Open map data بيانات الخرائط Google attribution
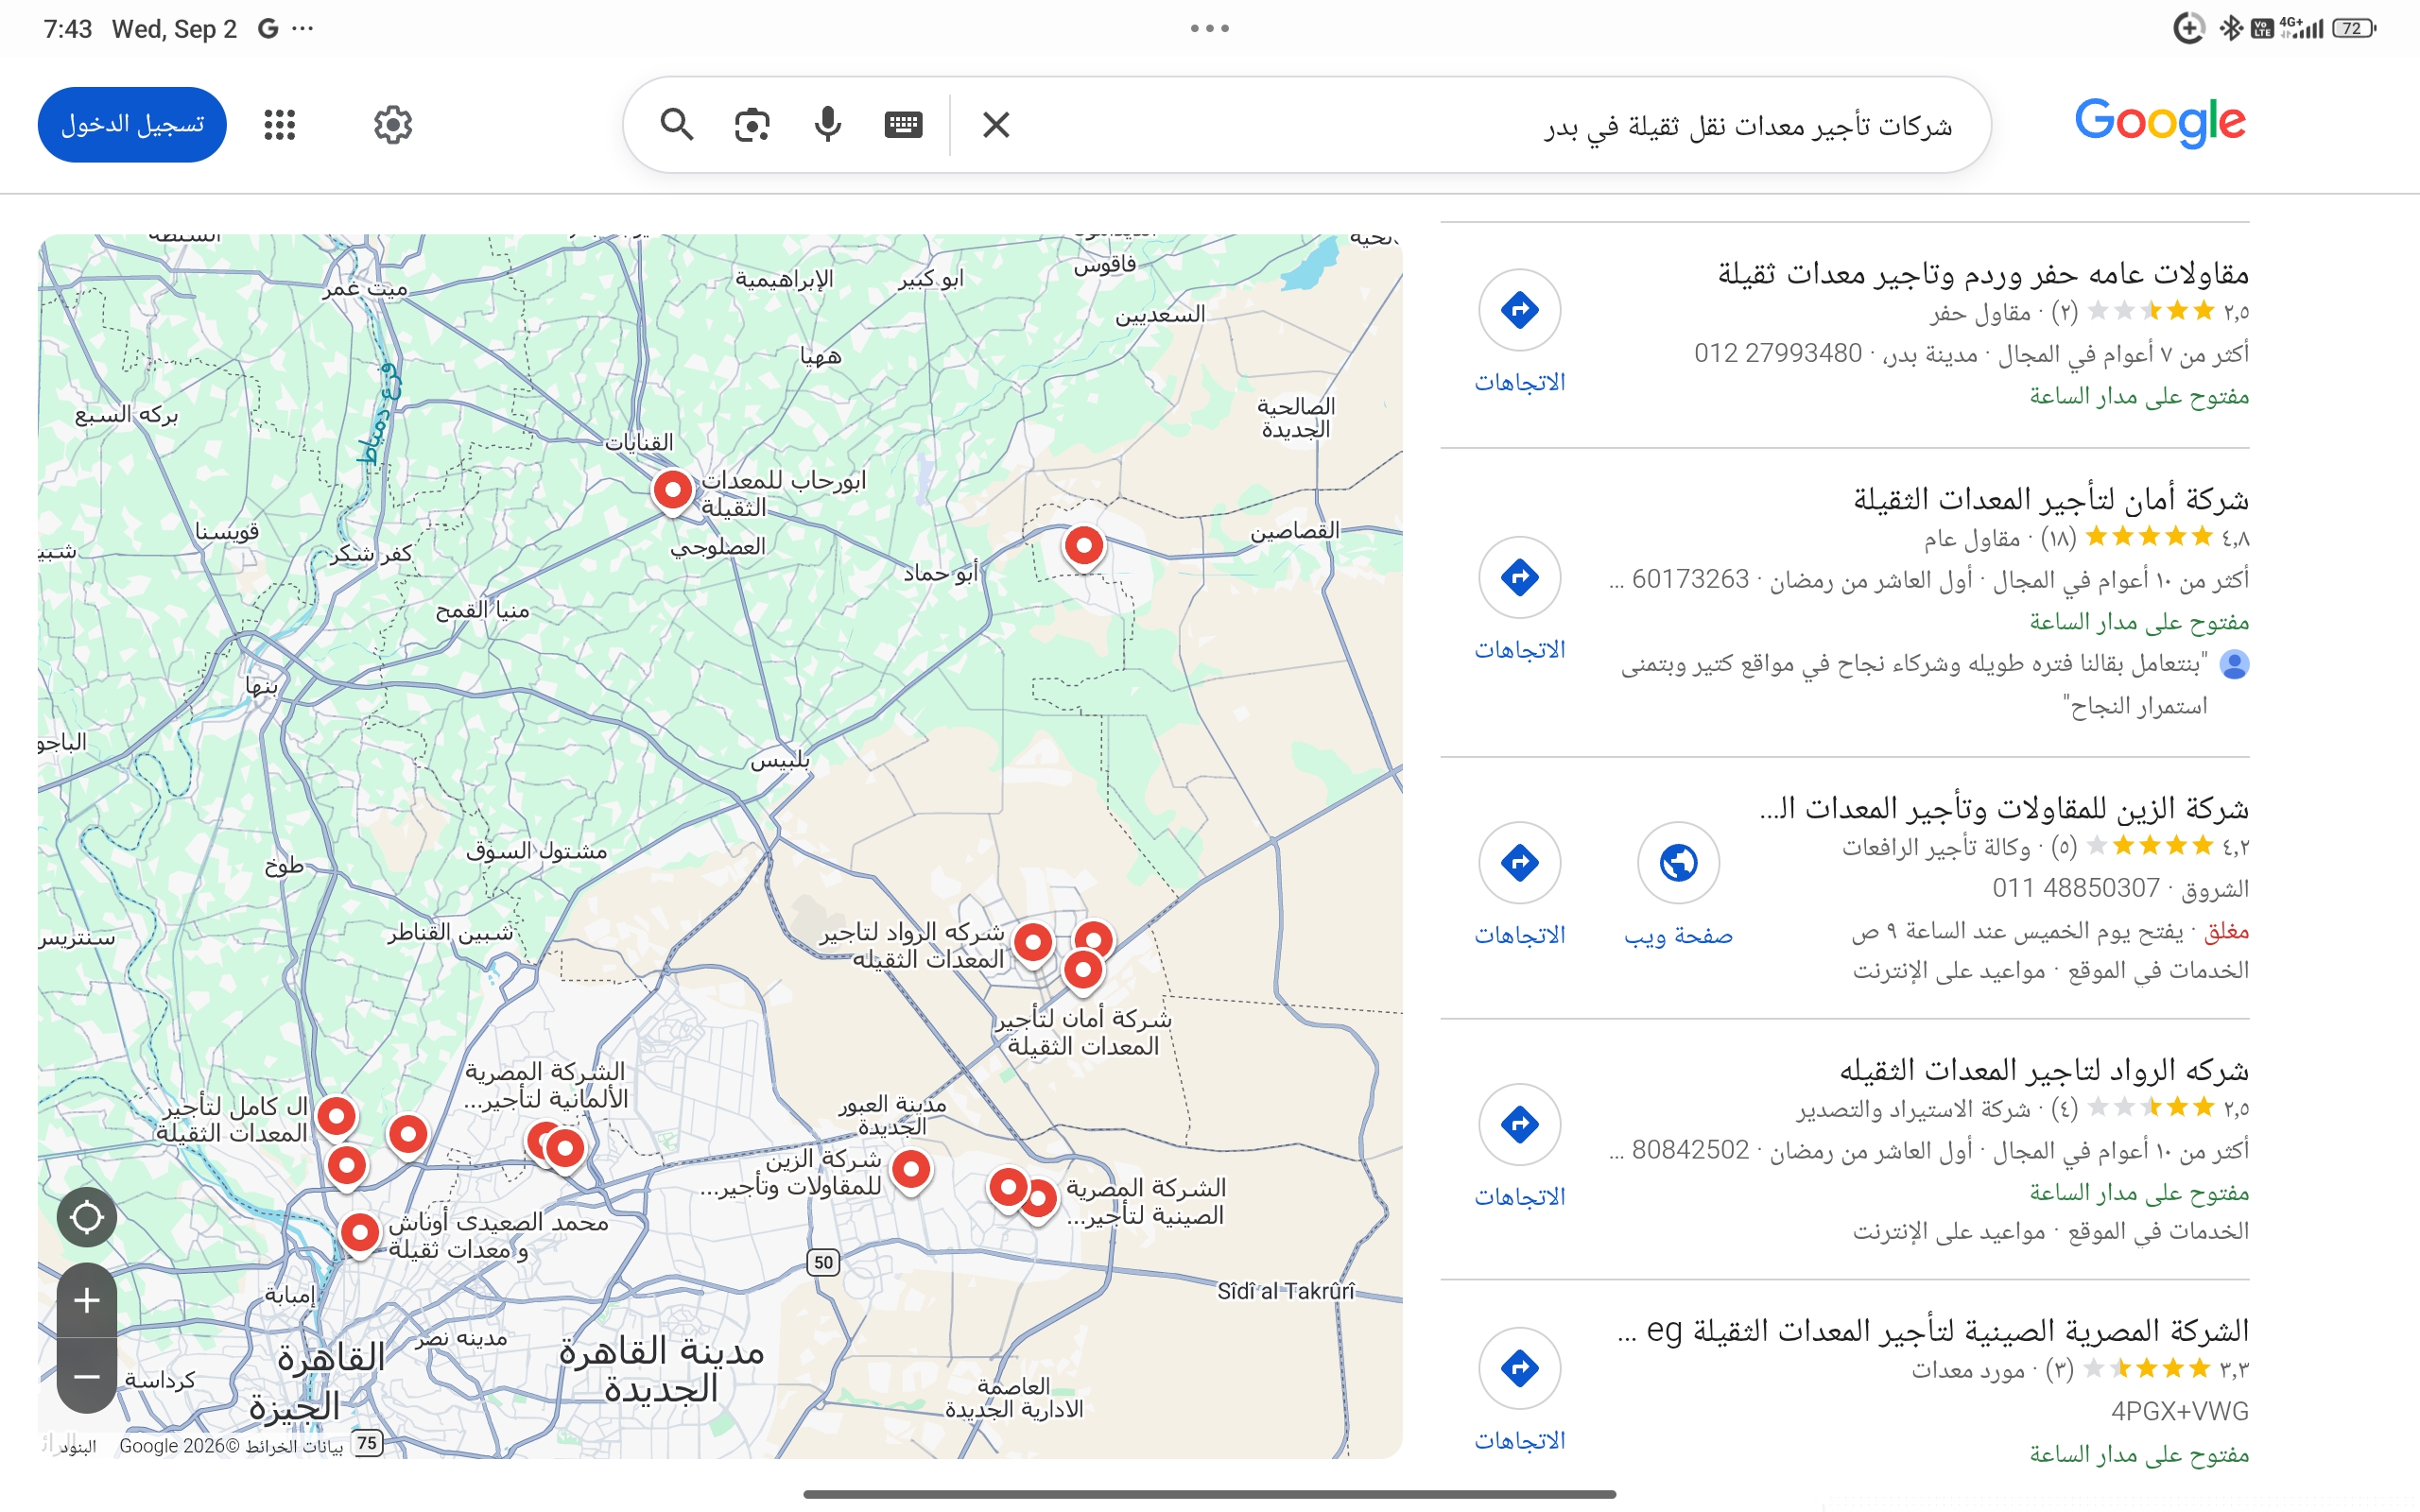Viewport: 2420px width, 1512px height. coord(231,1446)
